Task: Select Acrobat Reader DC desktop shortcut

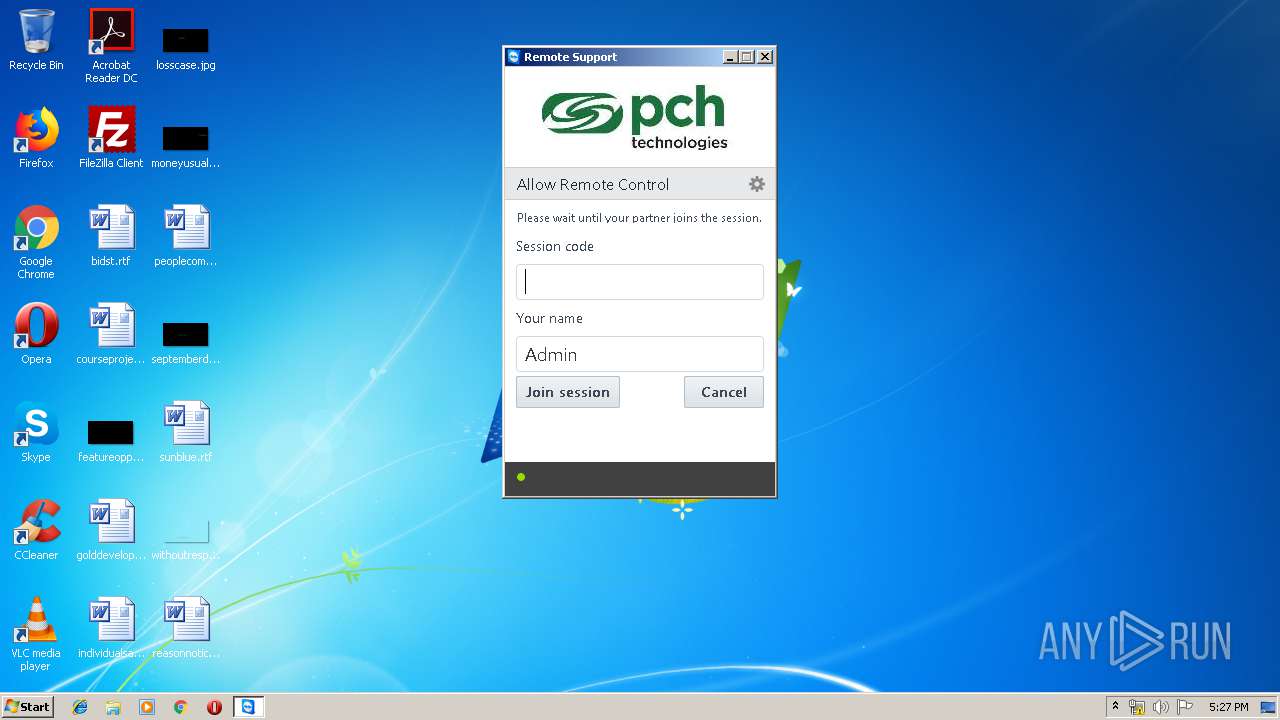Action: [x=111, y=46]
